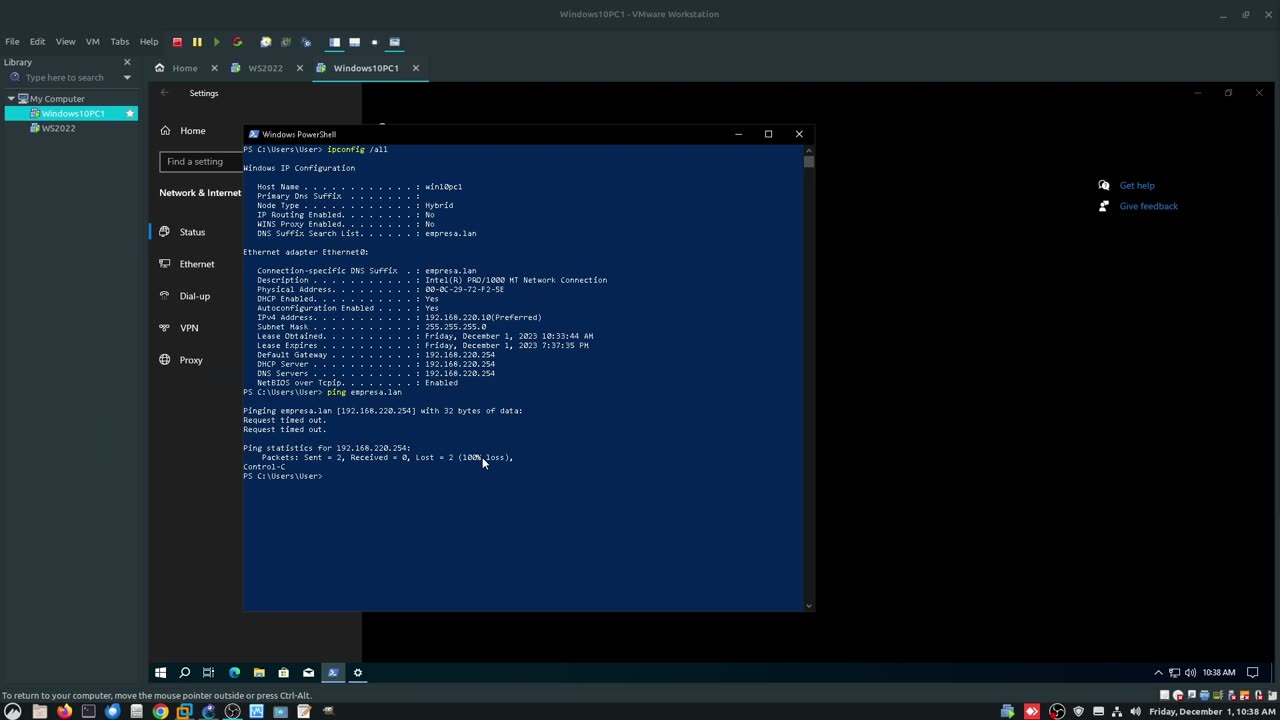Click the Get help link
This screenshot has width=1280, height=720.
pos(1137,185)
